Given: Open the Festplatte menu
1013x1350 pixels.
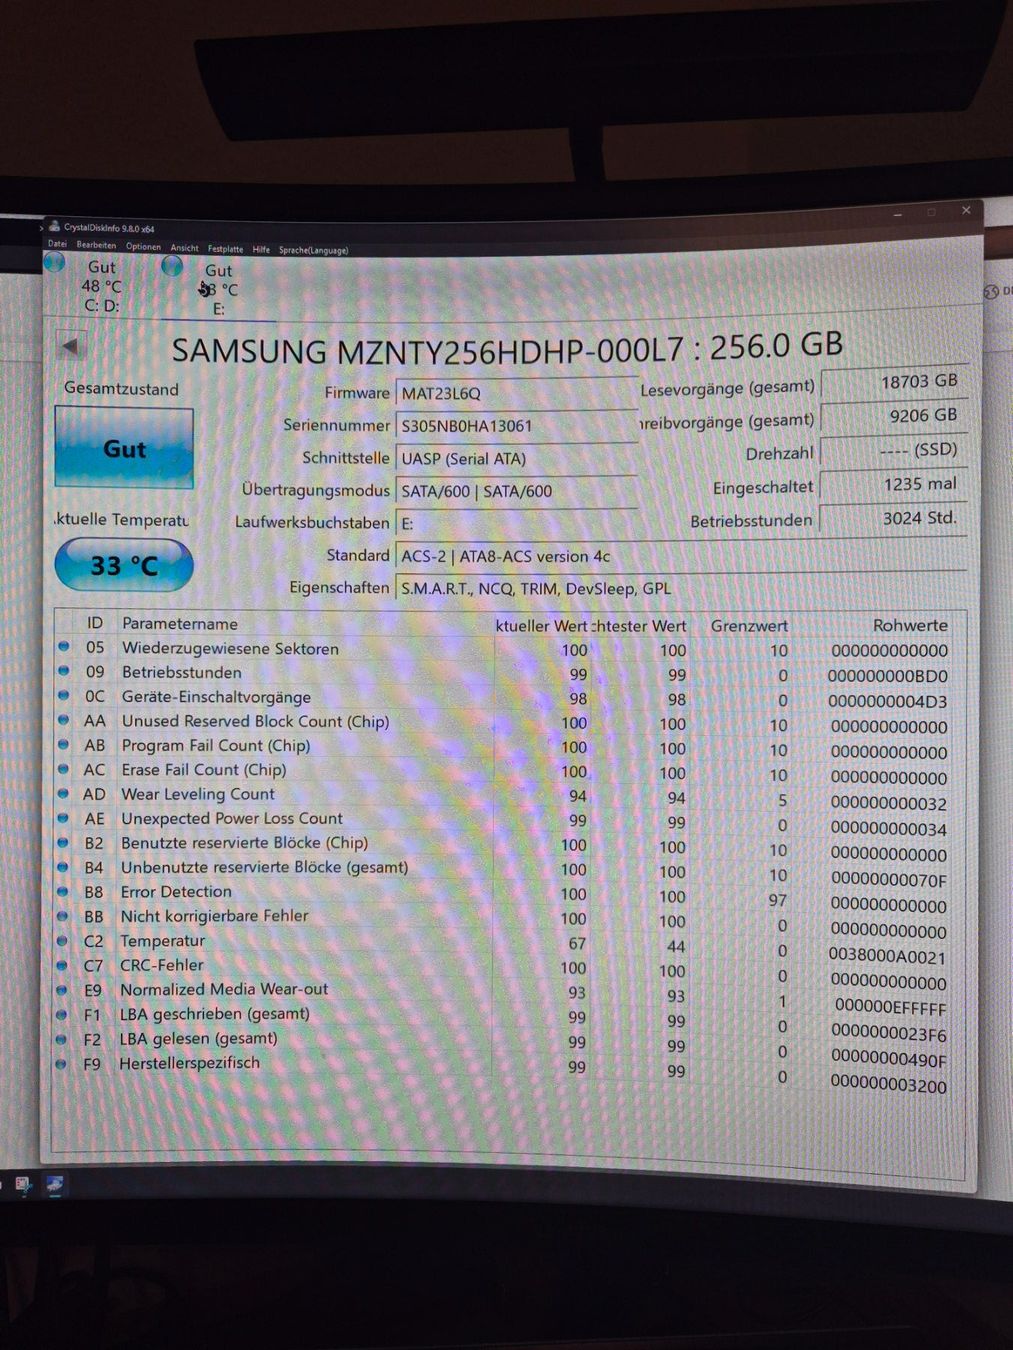Looking at the screenshot, I should tap(225, 248).
